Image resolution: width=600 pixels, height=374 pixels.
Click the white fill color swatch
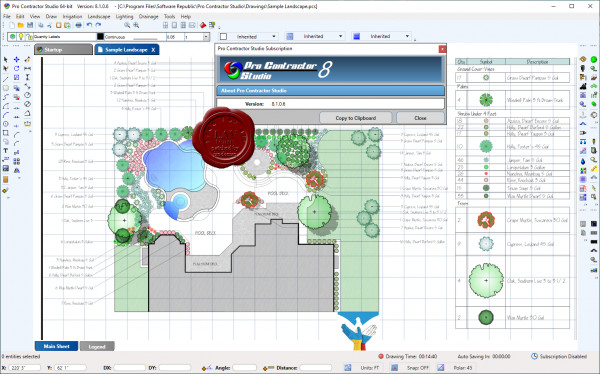click(x=223, y=36)
